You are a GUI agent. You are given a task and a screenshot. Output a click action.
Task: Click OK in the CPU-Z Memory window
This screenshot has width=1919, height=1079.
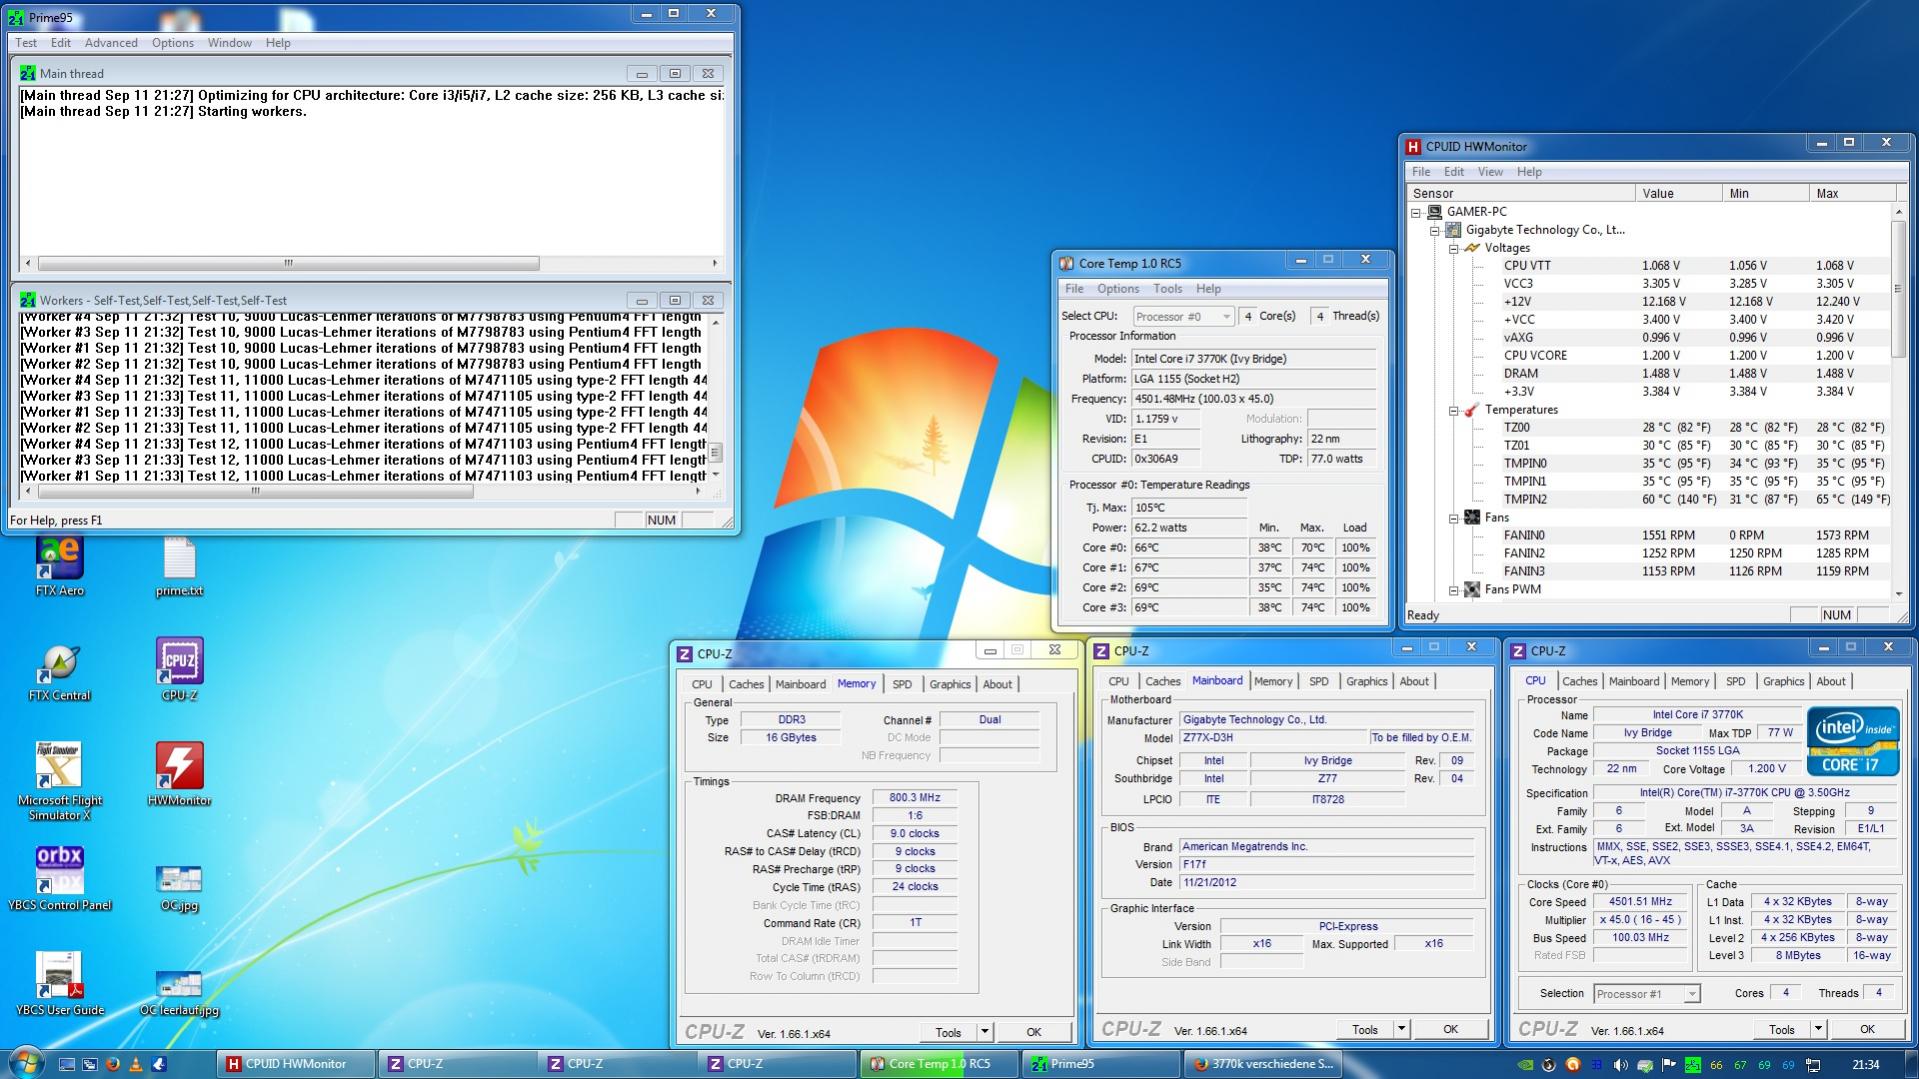click(x=1034, y=1032)
